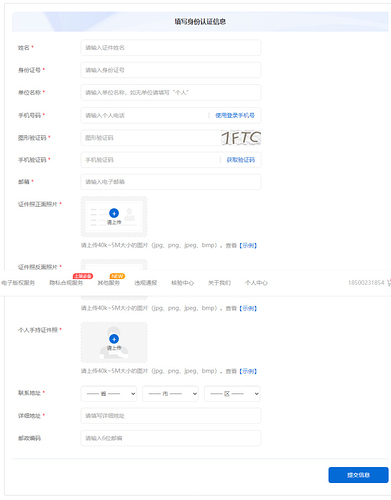Screen dimensions: 391x500
Task: Open the 市 city dropdown
Action: coord(170,394)
